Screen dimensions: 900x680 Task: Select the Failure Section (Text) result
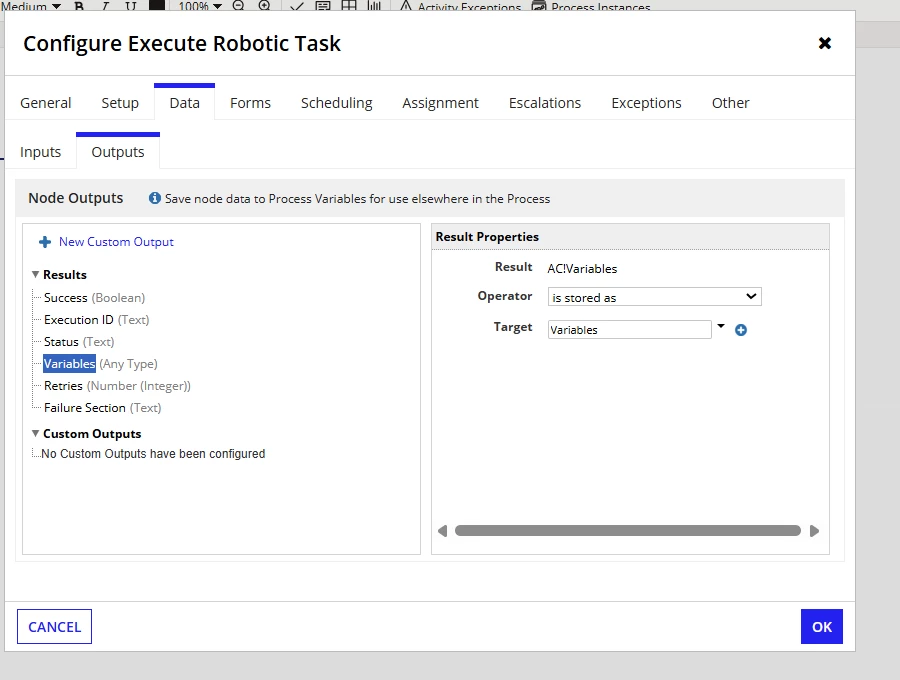pyautogui.click(x=102, y=408)
